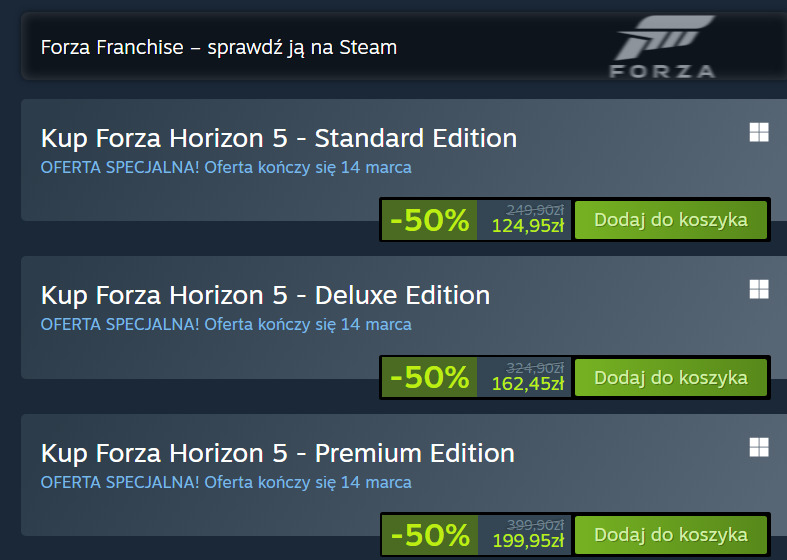Image resolution: width=787 pixels, height=560 pixels.
Task: Click the special offer text under Deluxe Edition
Action: pos(226,324)
